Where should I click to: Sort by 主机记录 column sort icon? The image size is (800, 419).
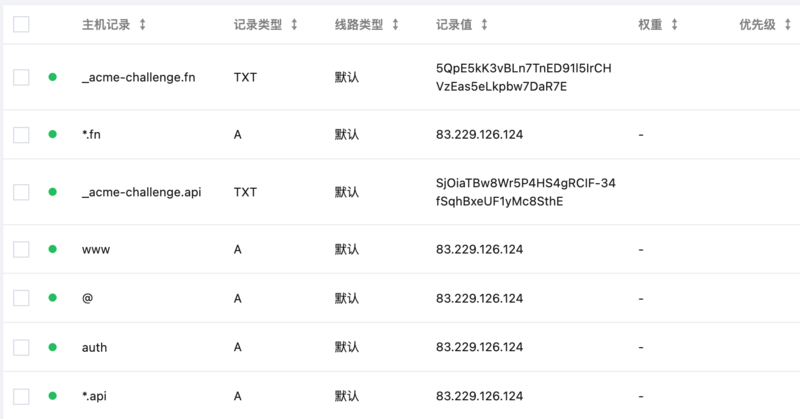[x=143, y=24]
